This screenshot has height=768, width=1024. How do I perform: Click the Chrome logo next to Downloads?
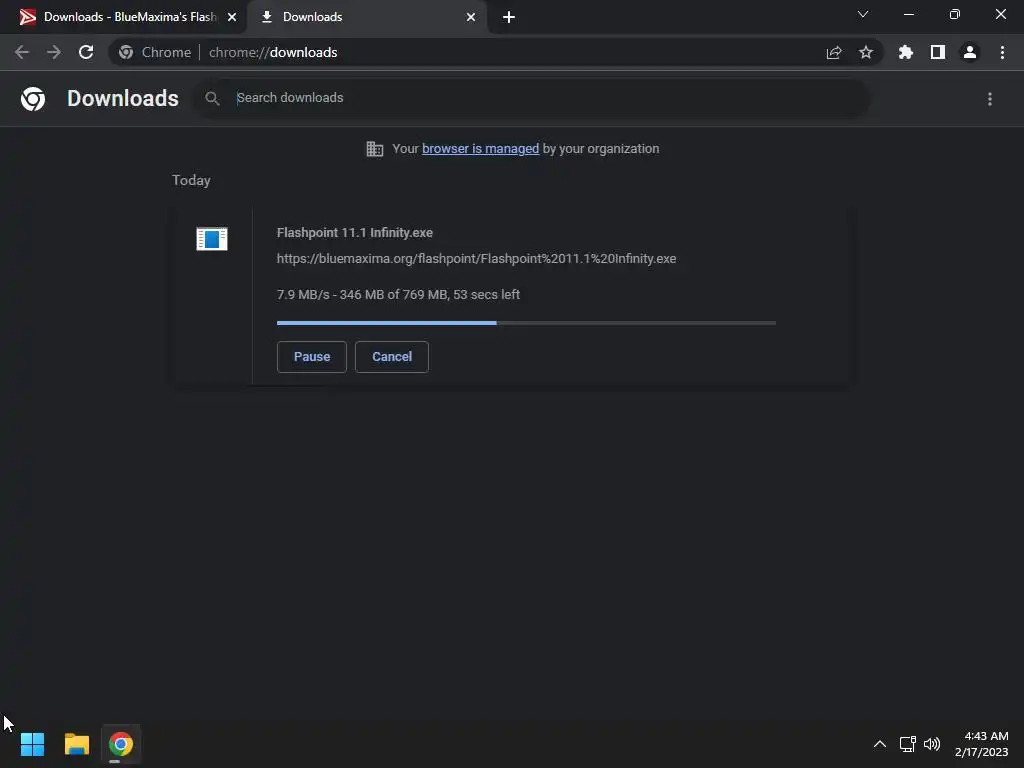[x=33, y=99]
